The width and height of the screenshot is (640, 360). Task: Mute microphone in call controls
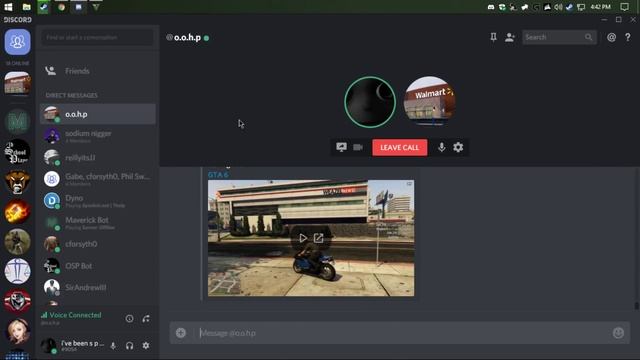coord(442,147)
